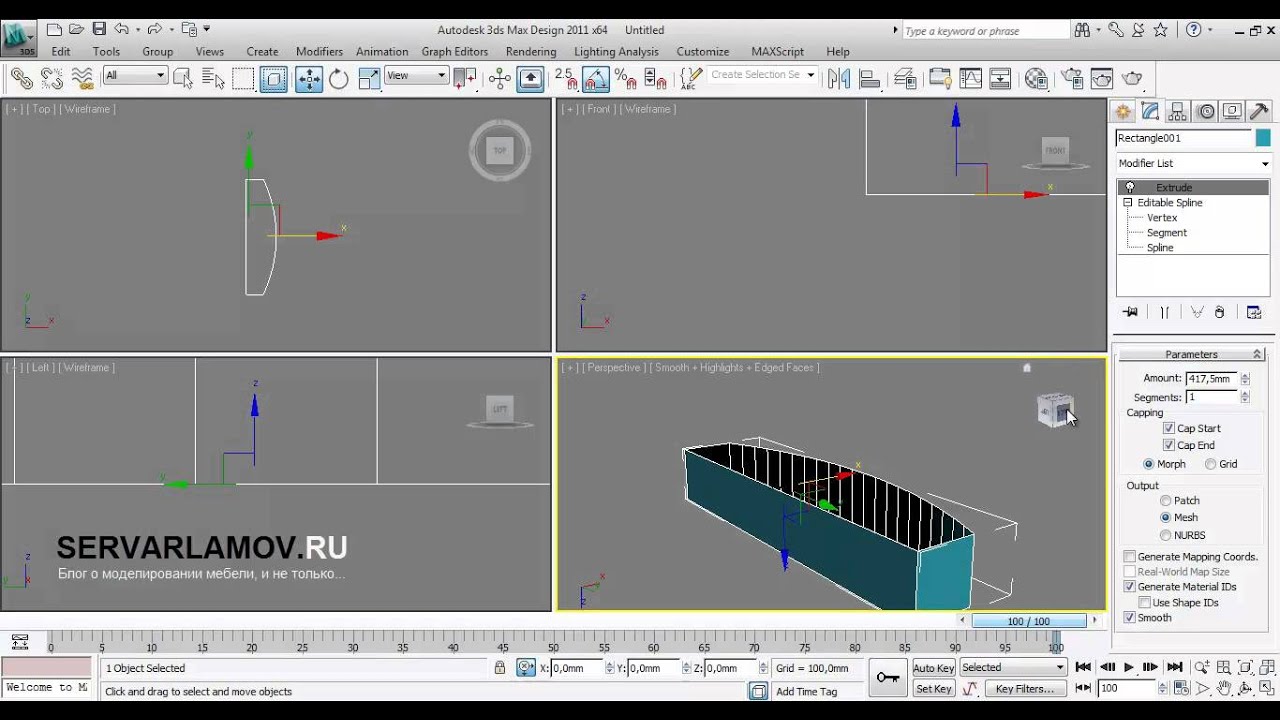The height and width of the screenshot is (720, 1280).
Task: Toggle the Extrude modifier lightbulb
Action: 1131,187
